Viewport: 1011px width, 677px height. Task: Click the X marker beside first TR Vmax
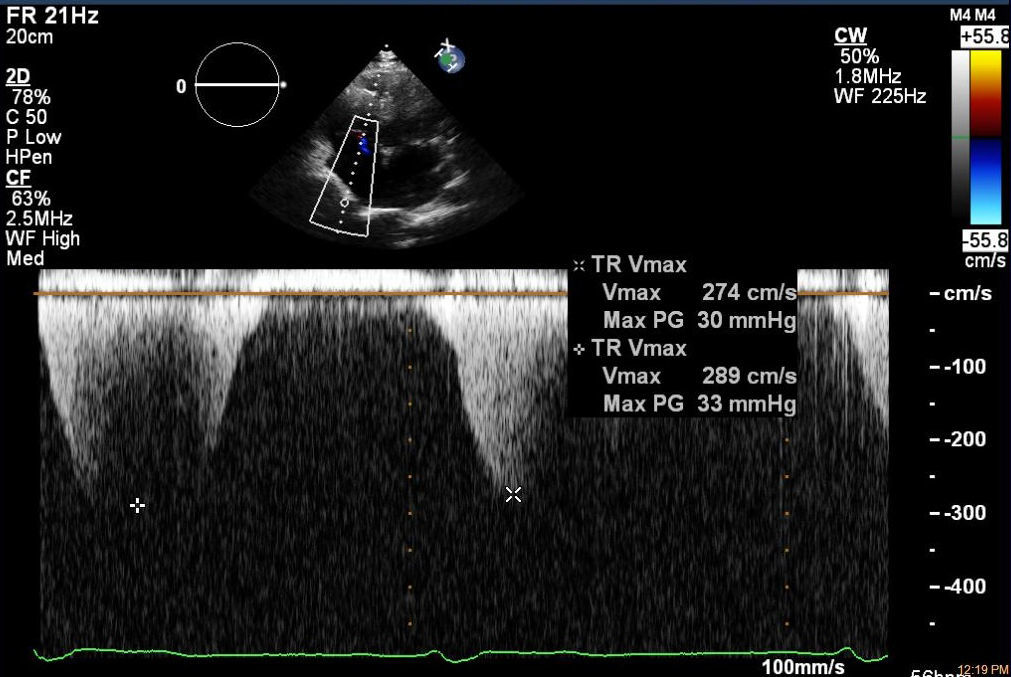click(579, 266)
